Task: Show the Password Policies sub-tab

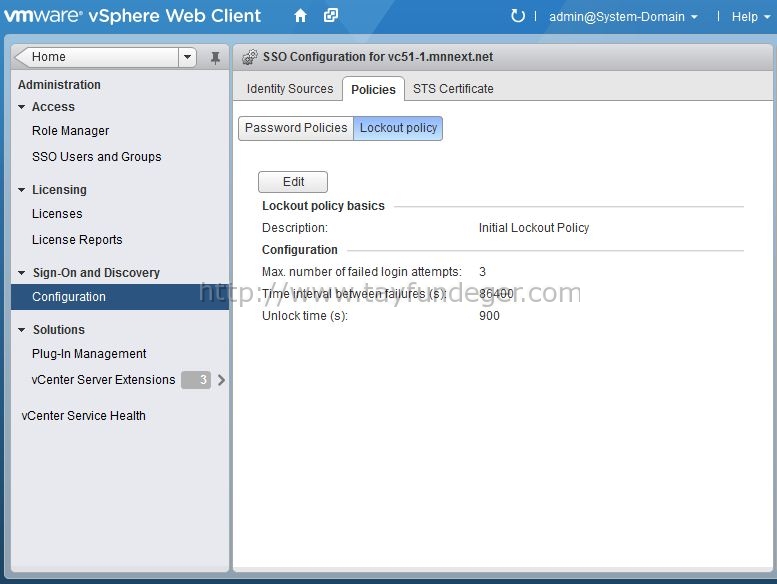Action: pyautogui.click(x=296, y=128)
